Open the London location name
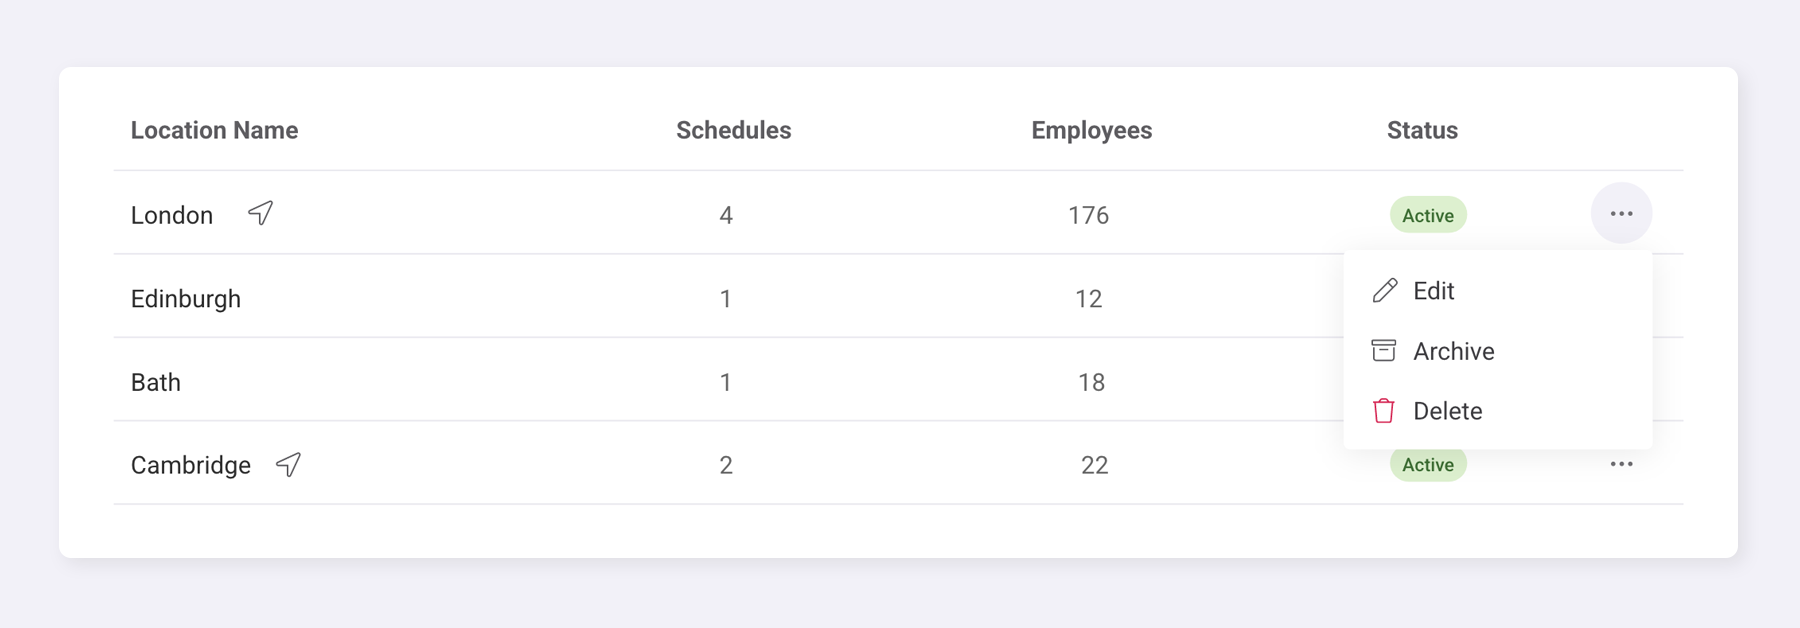 point(172,215)
